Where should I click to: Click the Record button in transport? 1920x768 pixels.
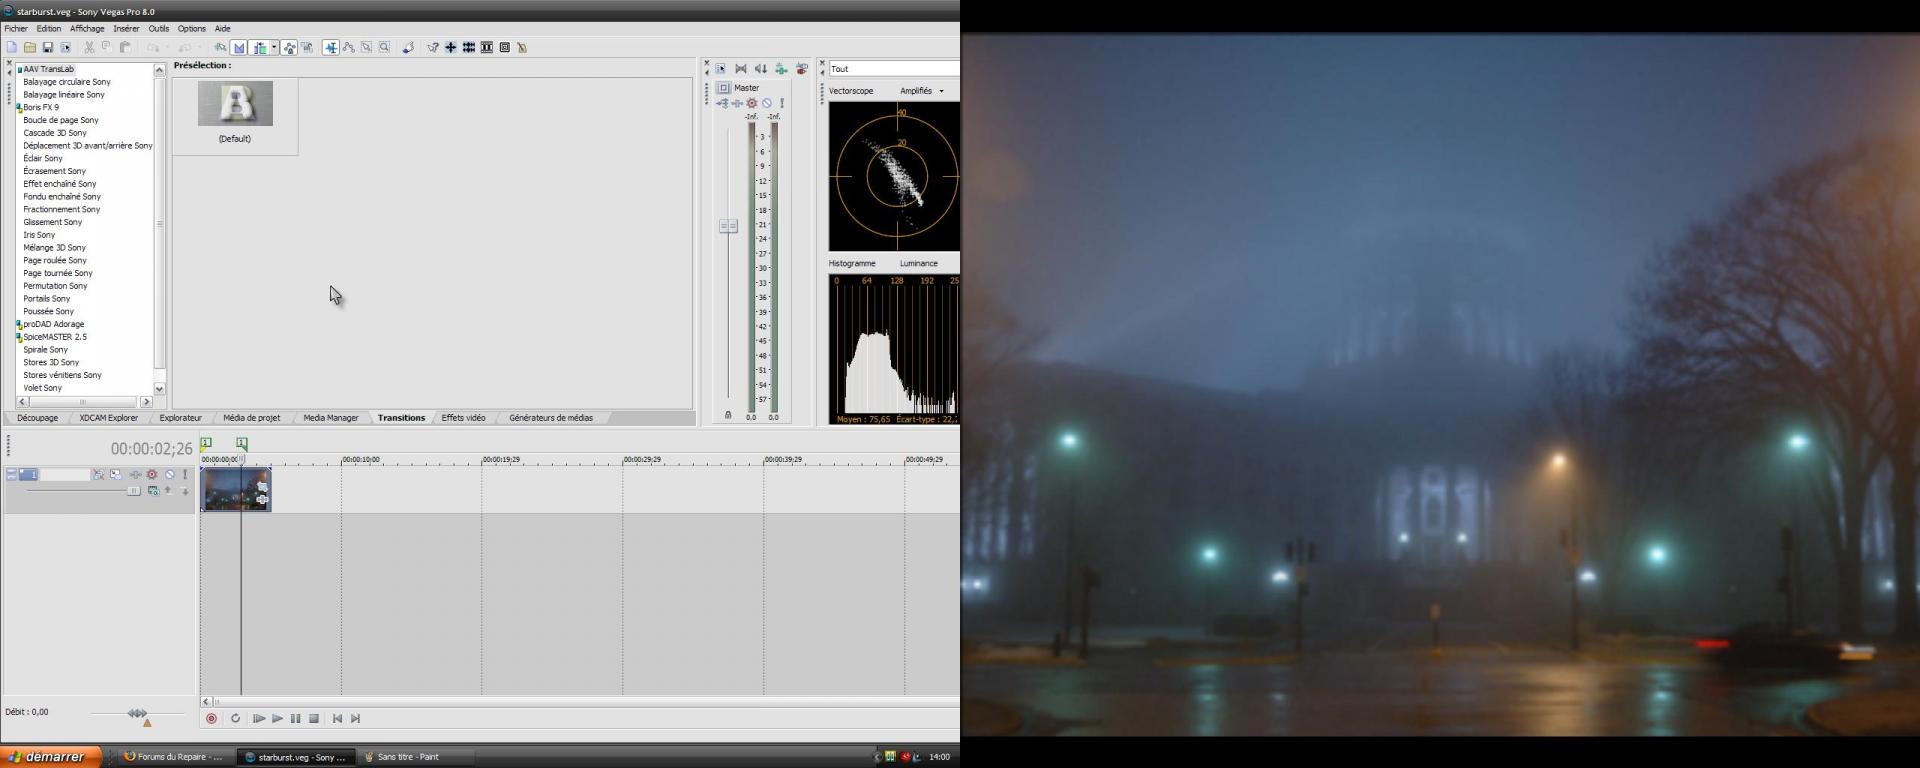pos(211,718)
